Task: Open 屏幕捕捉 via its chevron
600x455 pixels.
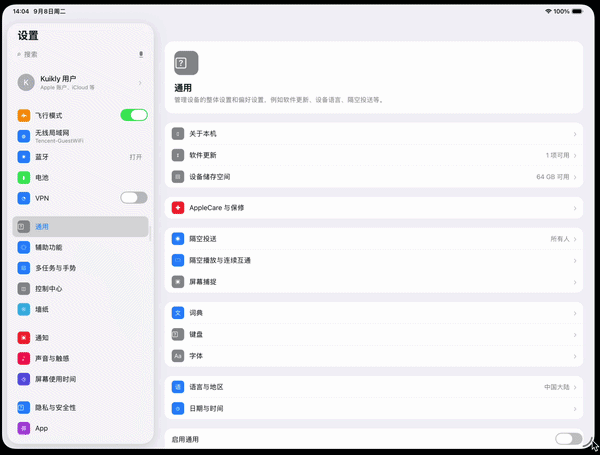Action: tap(575, 282)
